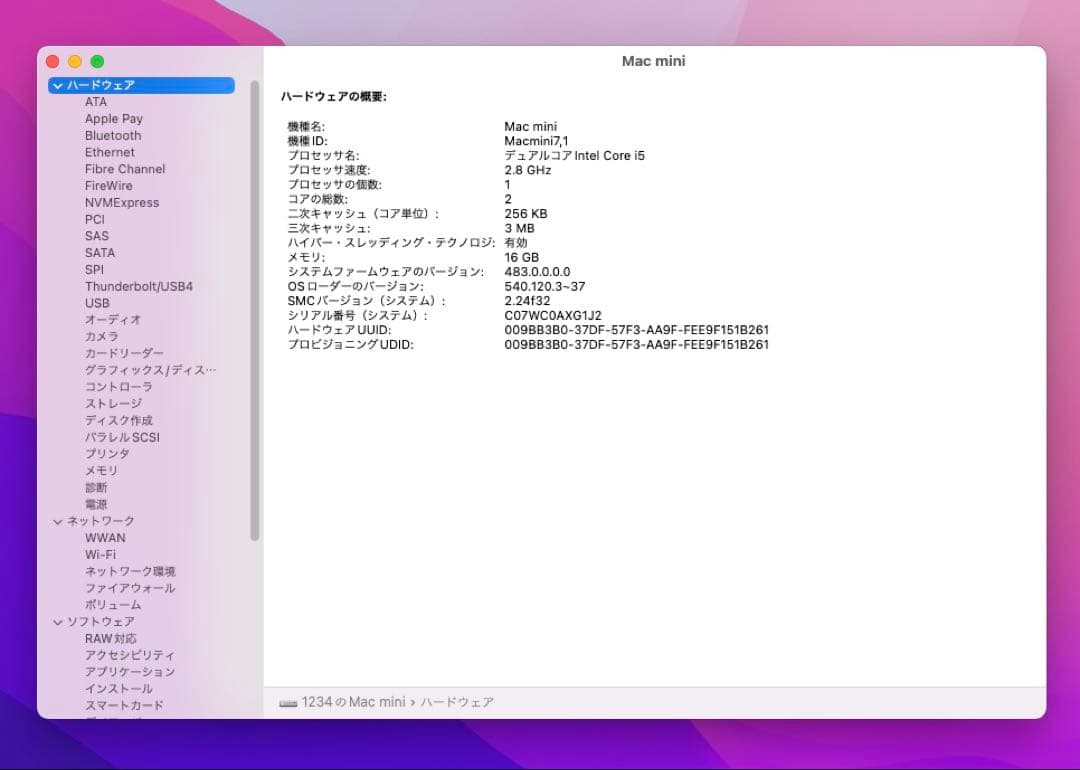View Ethernet network details
Viewport: 1080px width, 770px height.
[109, 152]
